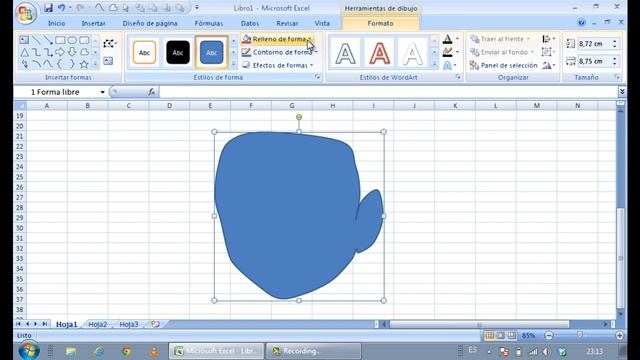Open the Edit shape (modify points) menu
The image size is (640, 360).
point(109,43)
